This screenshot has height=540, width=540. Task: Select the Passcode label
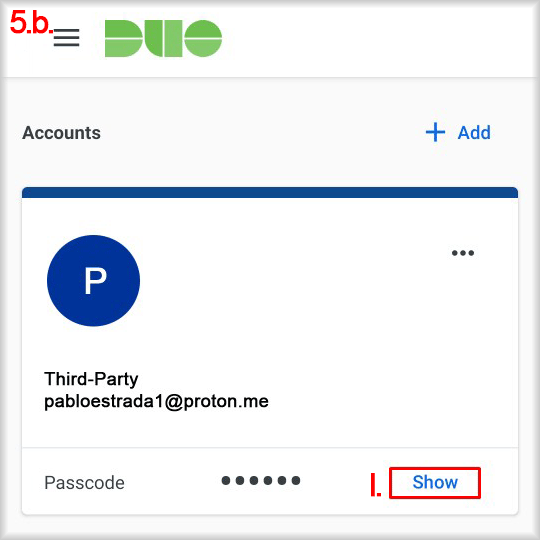point(84,482)
